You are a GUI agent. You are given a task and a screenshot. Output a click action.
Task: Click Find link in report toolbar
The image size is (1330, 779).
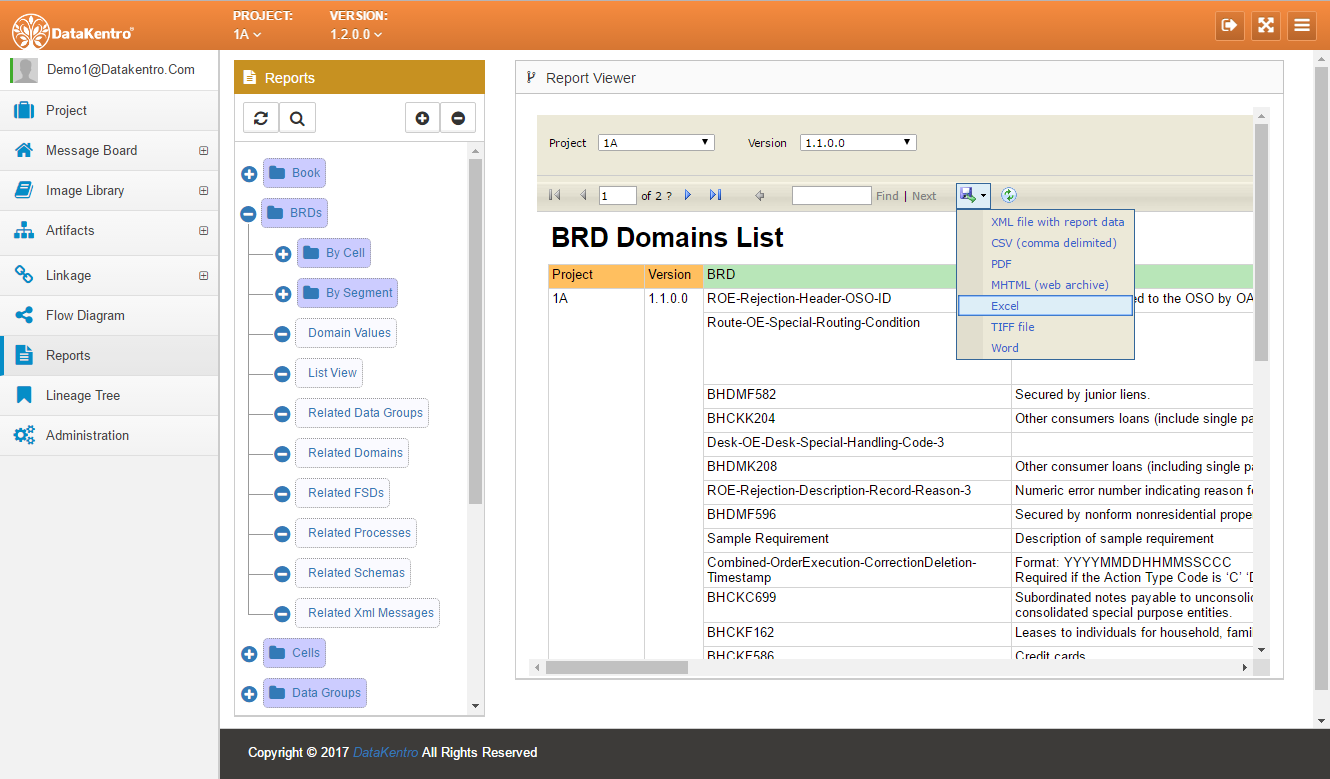tap(887, 196)
